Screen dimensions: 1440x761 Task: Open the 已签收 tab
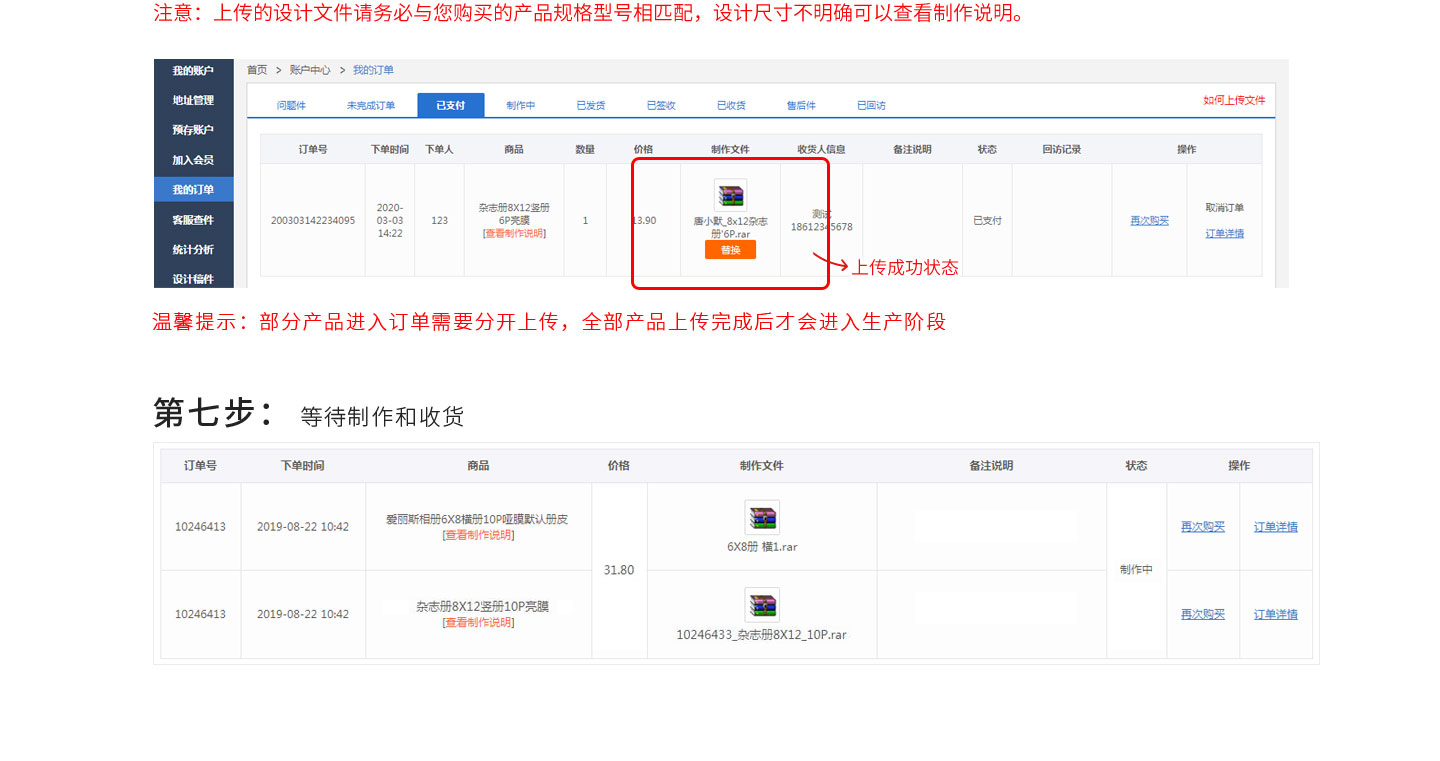[x=661, y=105]
